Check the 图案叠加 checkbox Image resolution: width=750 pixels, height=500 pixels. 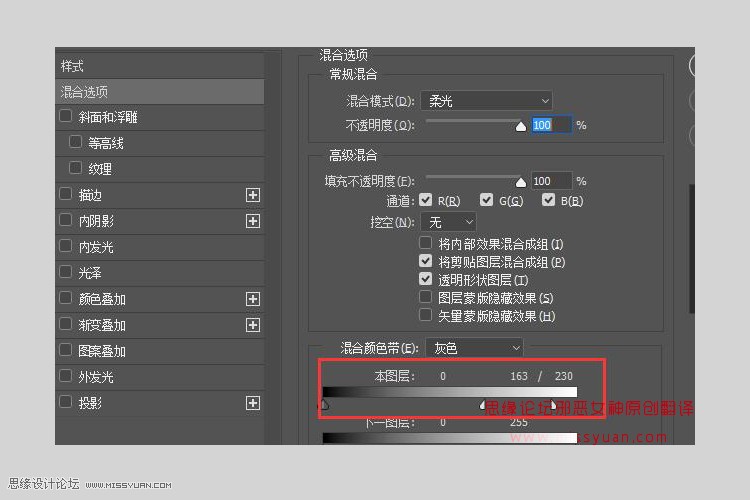coord(66,350)
